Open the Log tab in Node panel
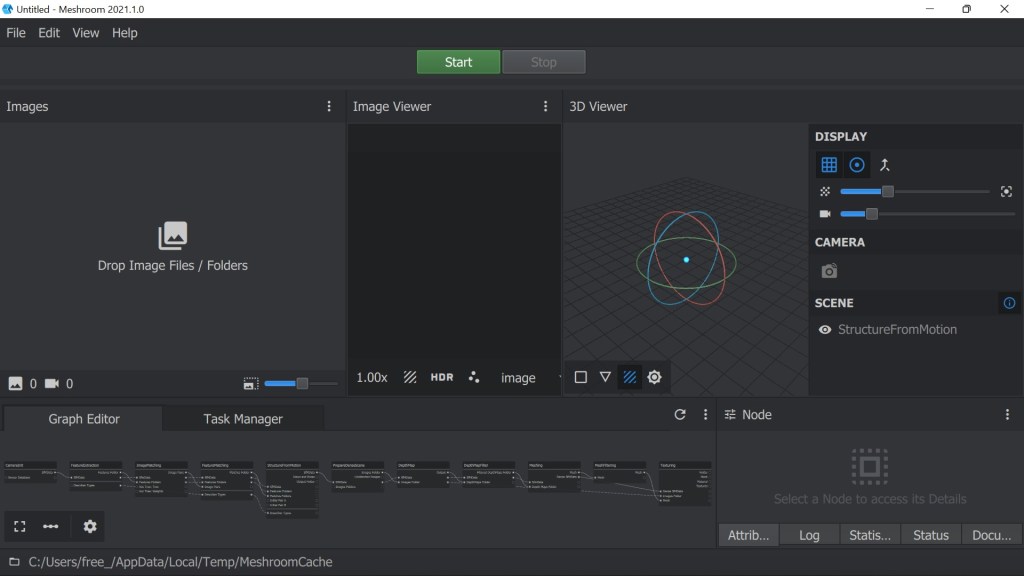Screen dimensions: 1024x576 pyautogui.click(x=809, y=535)
